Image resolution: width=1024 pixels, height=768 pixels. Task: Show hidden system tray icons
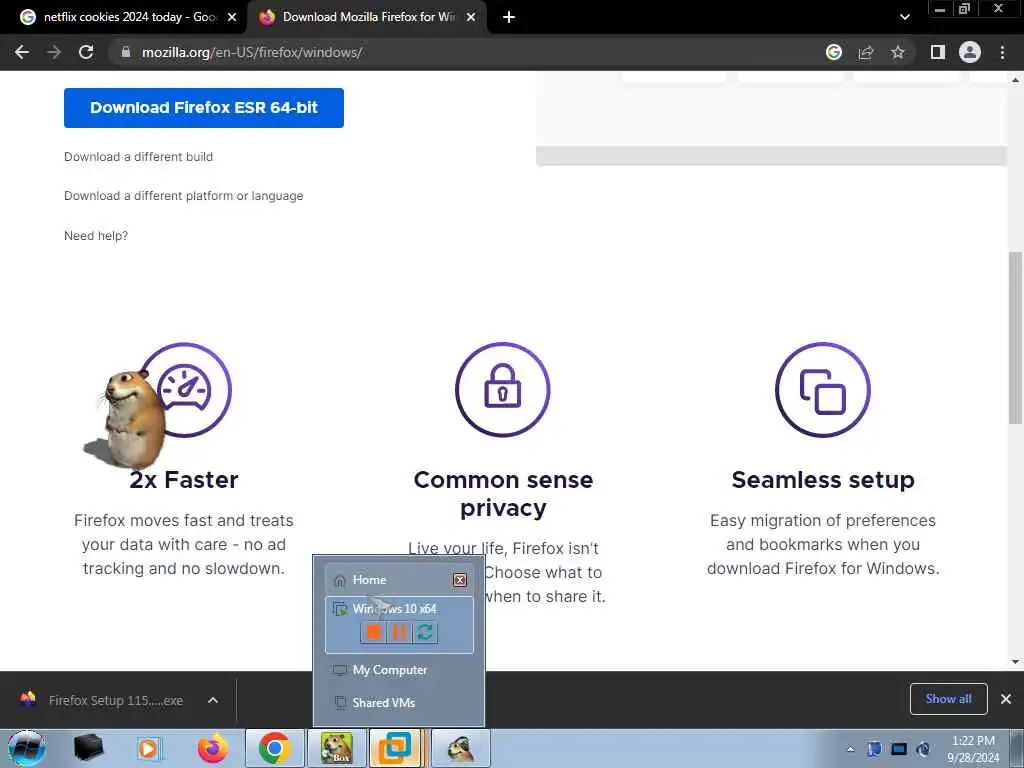(850, 749)
